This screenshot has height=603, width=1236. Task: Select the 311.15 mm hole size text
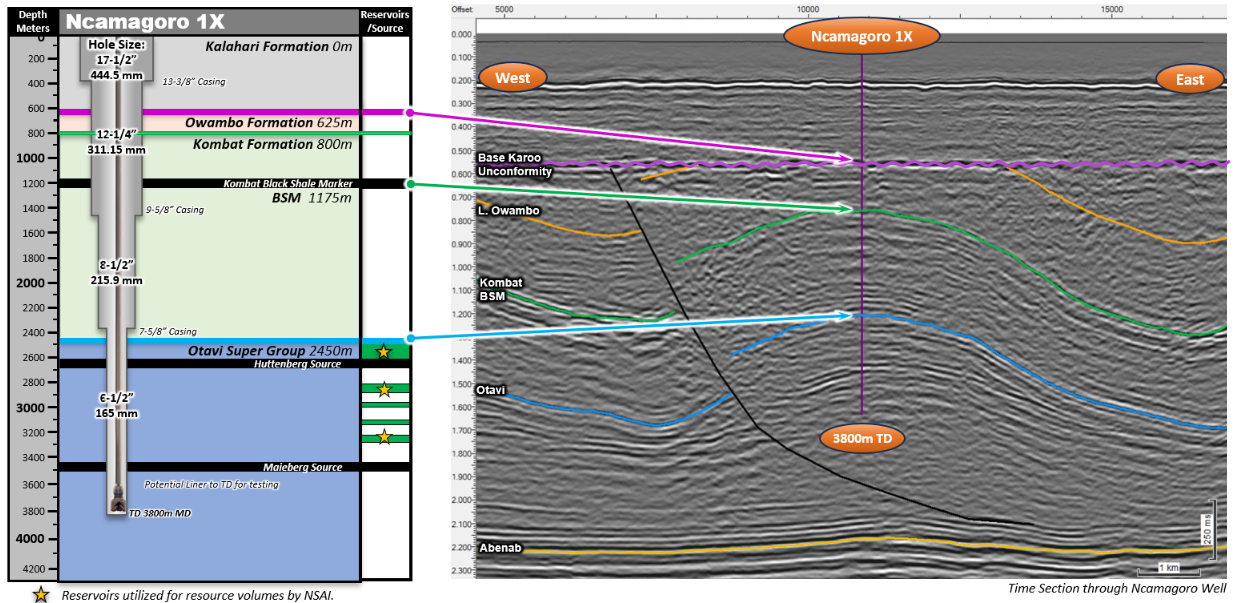[116, 149]
